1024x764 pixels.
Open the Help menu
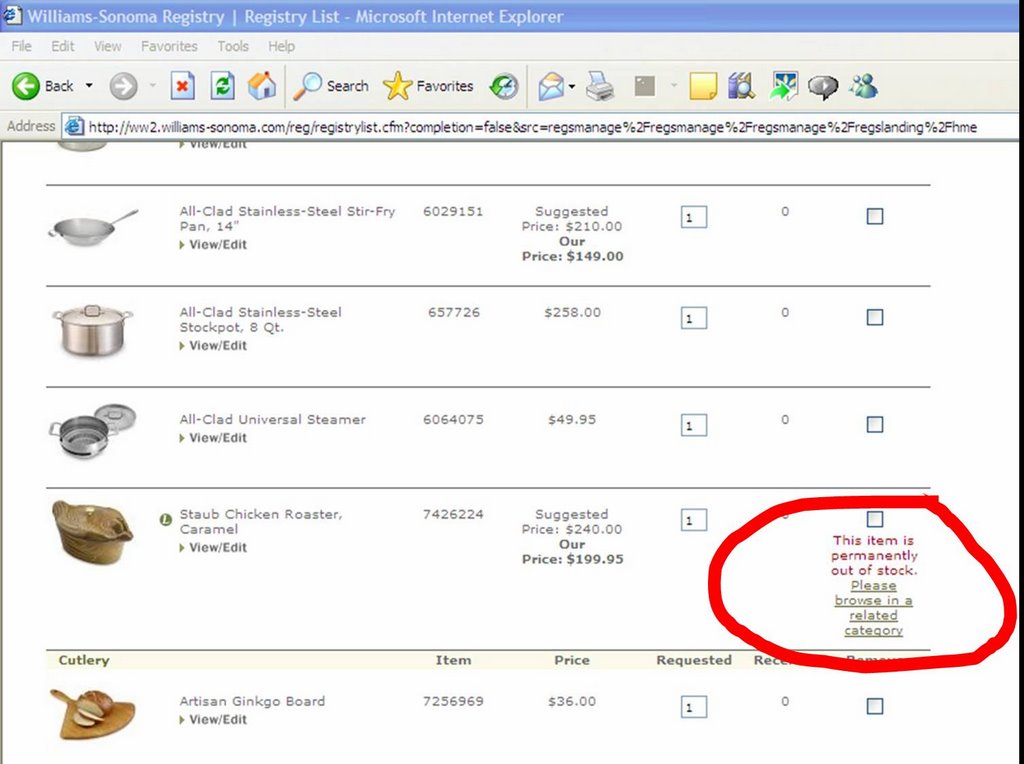(x=281, y=46)
